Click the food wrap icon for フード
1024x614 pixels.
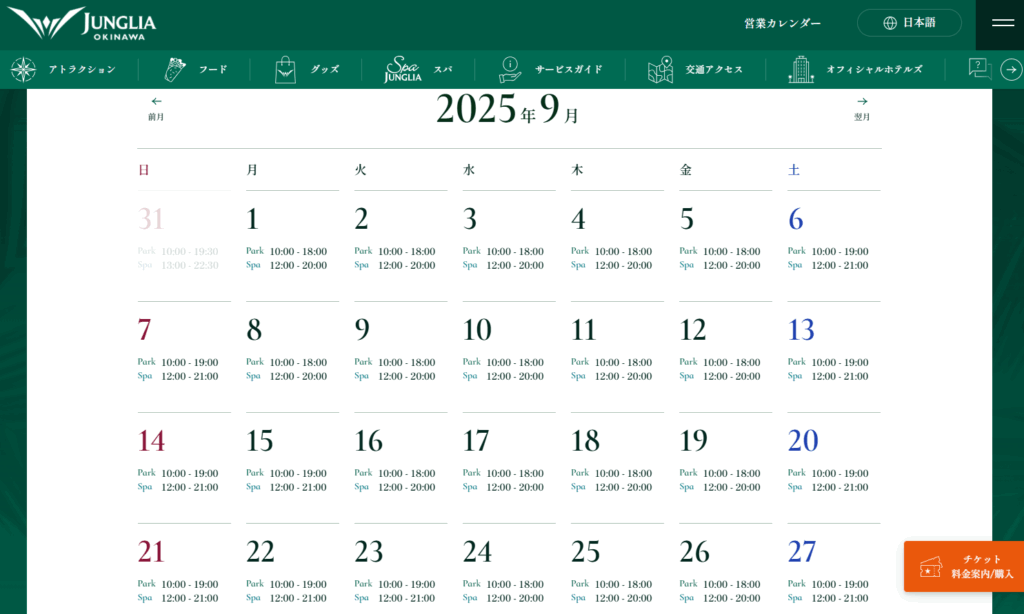pos(174,69)
